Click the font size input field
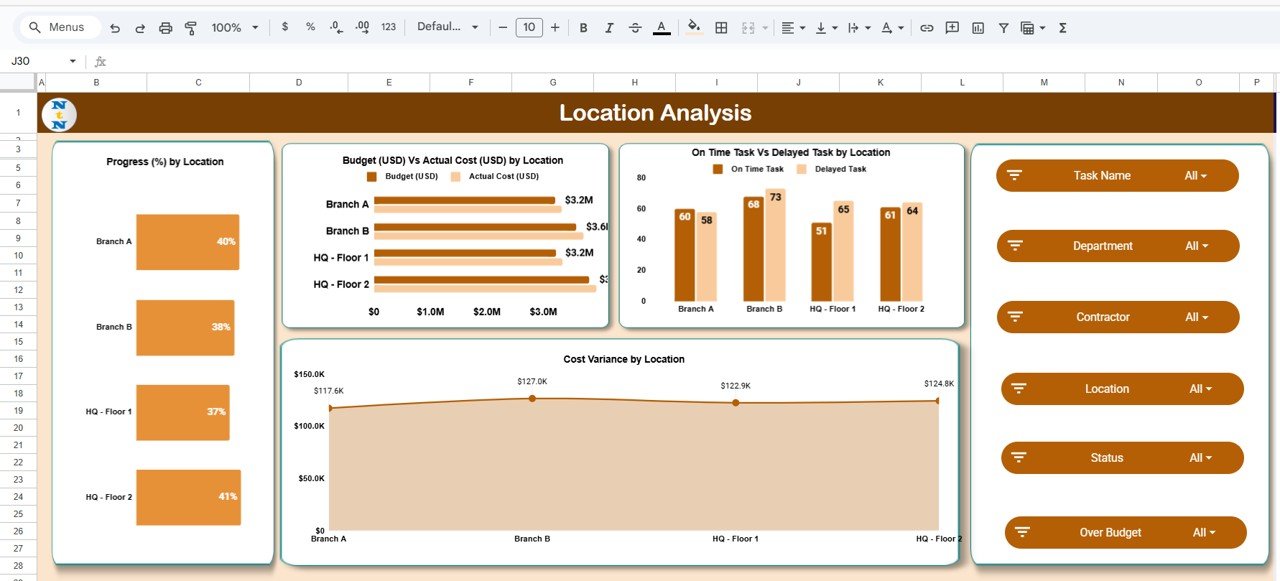Image resolution: width=1280 pixels, height=581 pixels. (529, 28)
